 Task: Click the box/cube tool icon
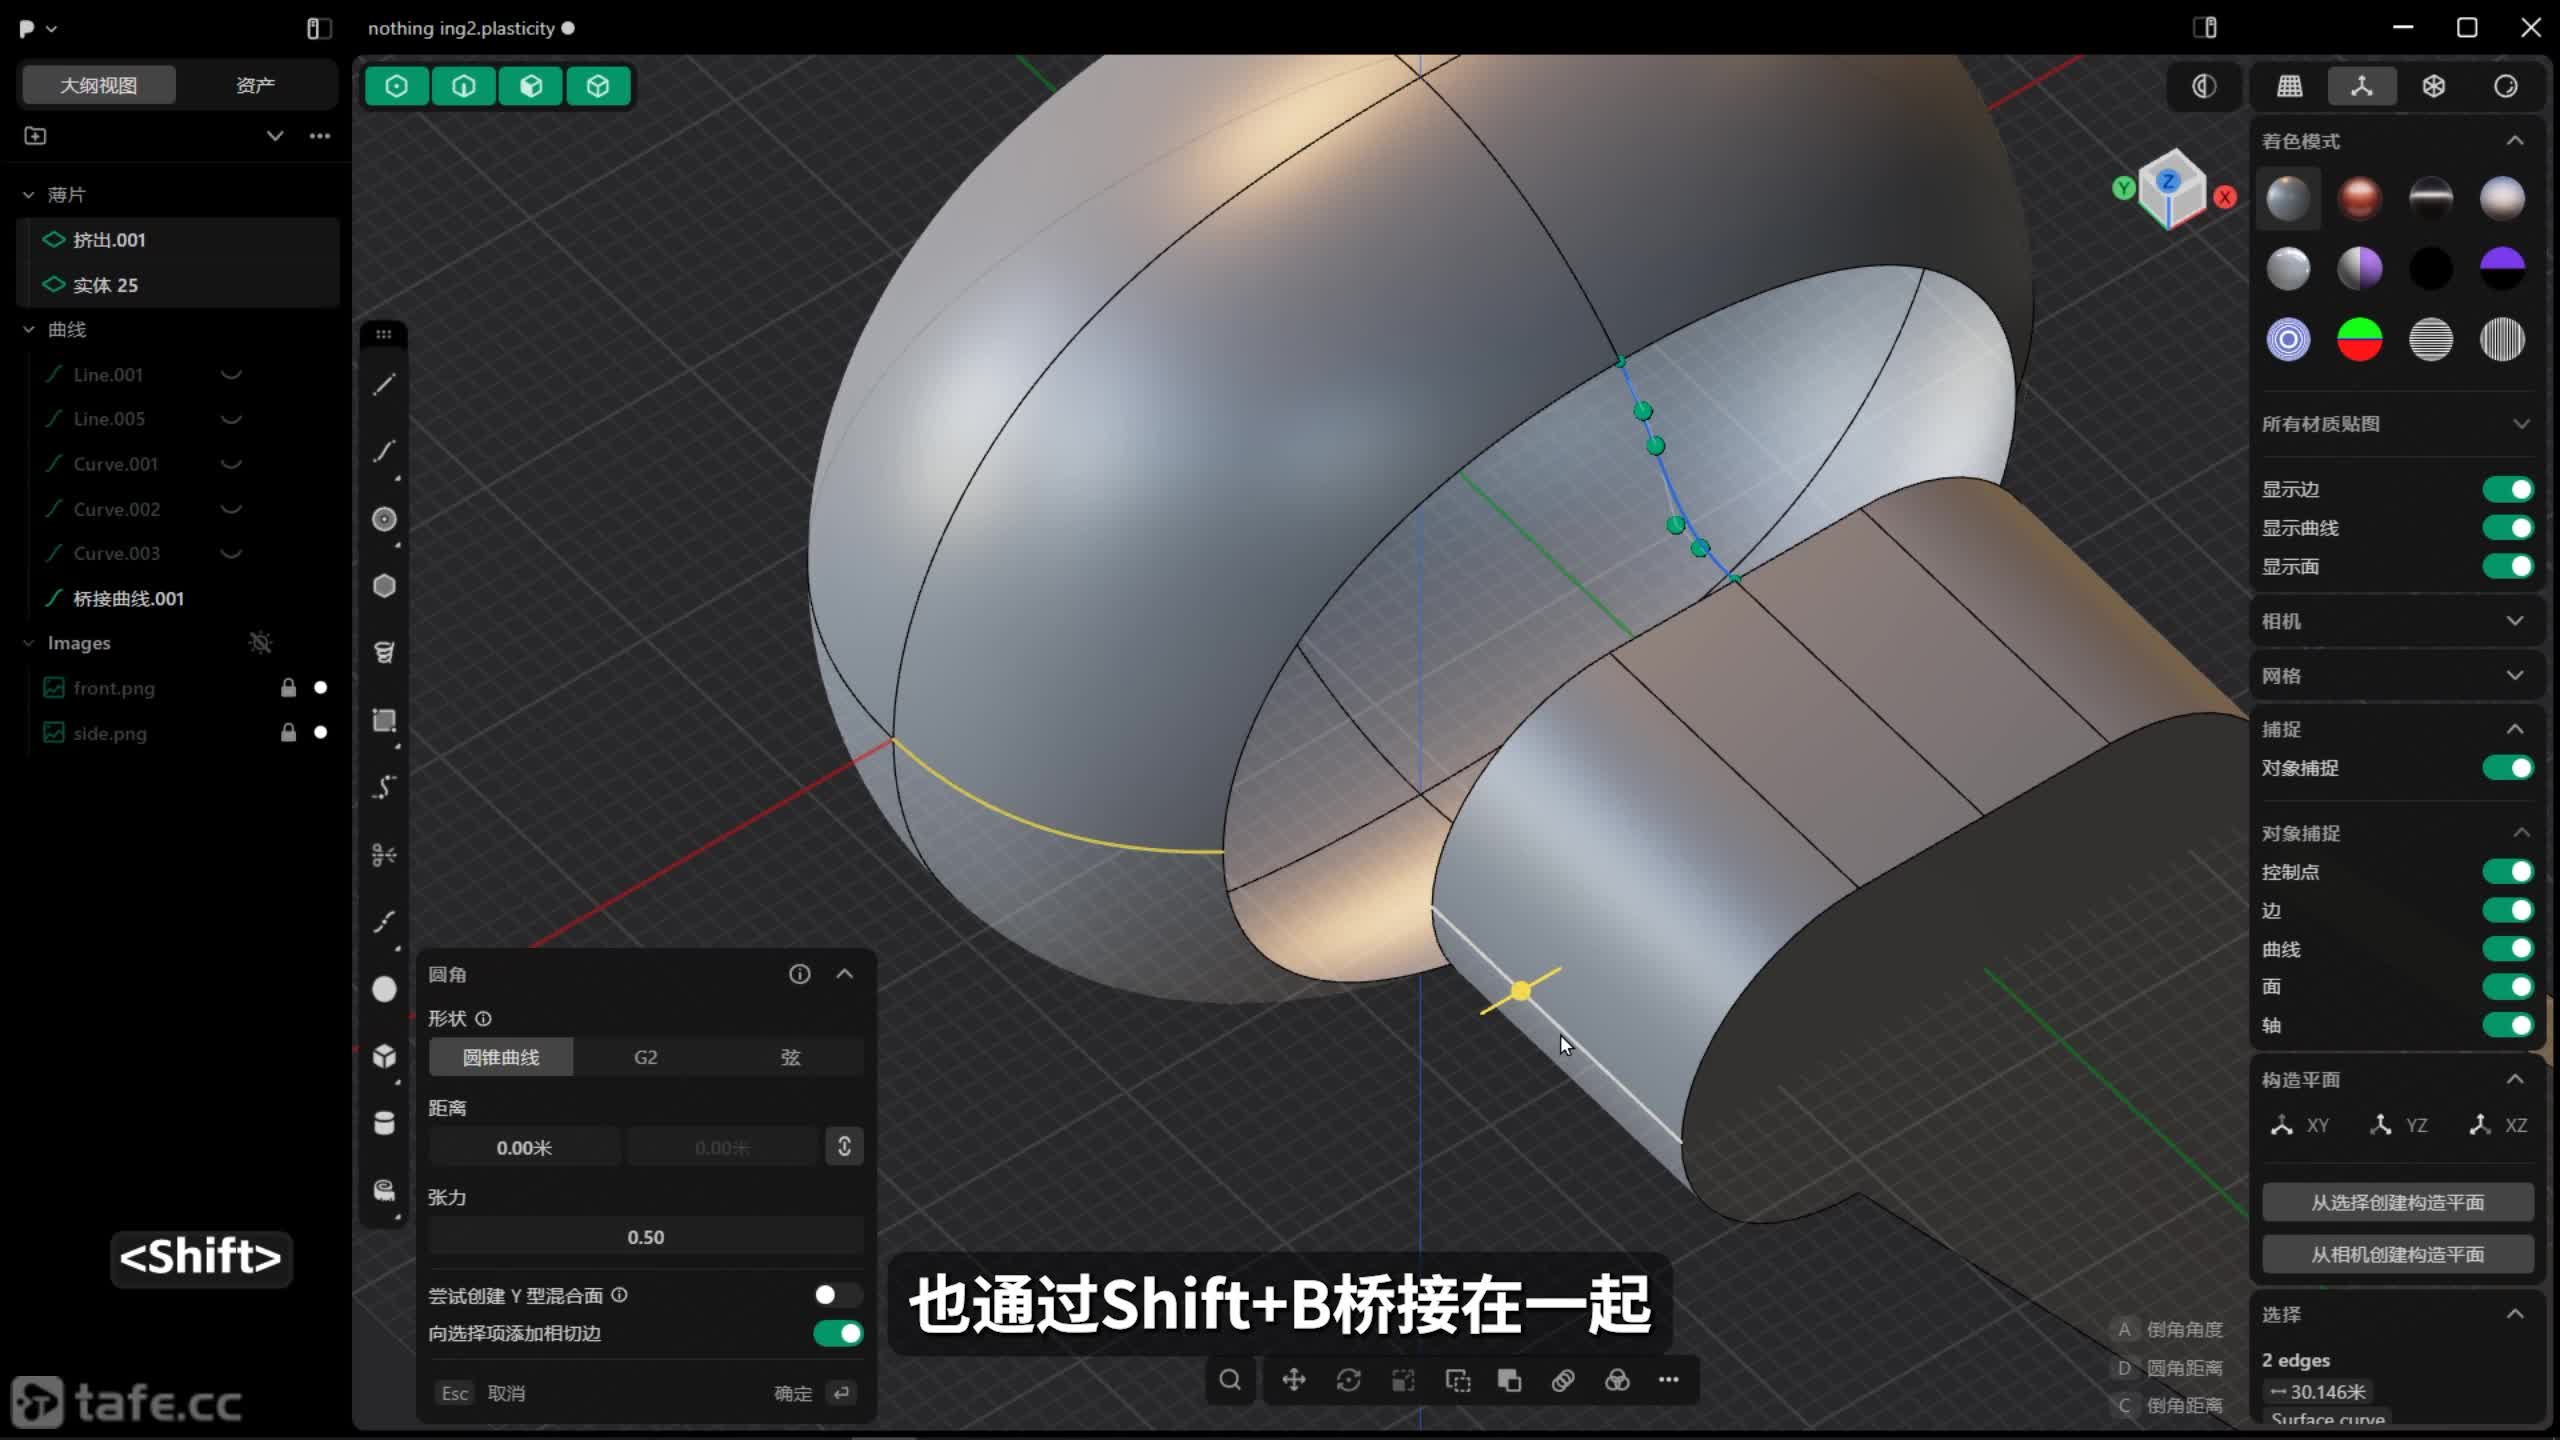click(384, 1056)
